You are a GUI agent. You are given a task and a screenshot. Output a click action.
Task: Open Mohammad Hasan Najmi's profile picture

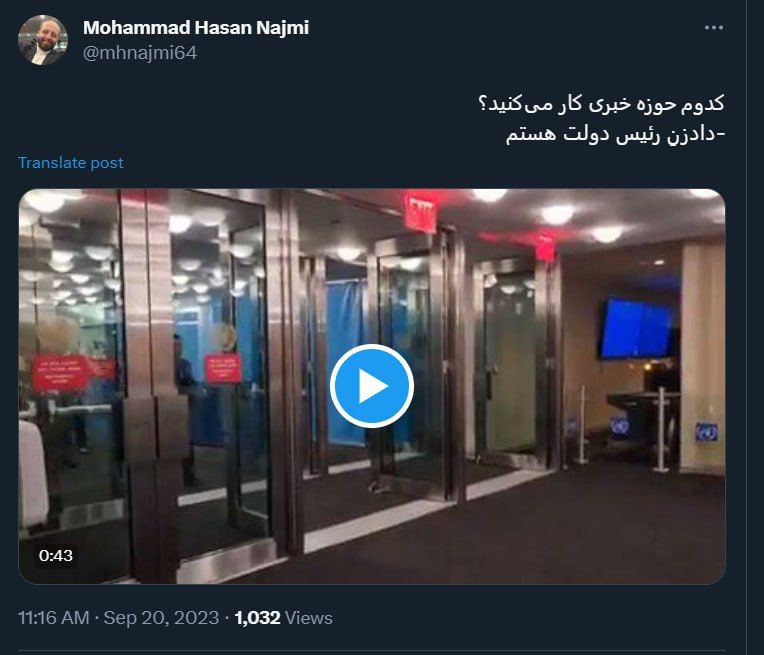pyautogui.click(x=43, y=40)
